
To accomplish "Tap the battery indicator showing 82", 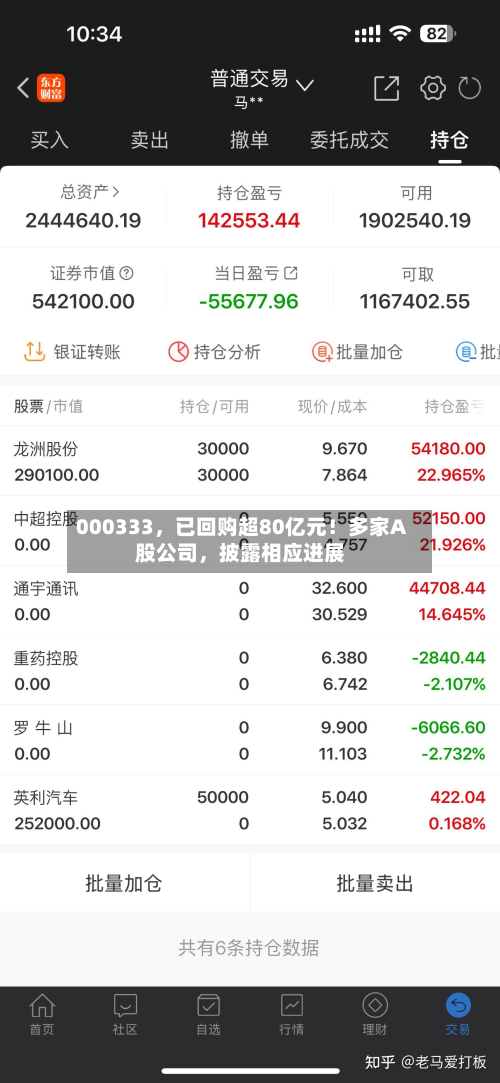I will click(x=438, y=33).
